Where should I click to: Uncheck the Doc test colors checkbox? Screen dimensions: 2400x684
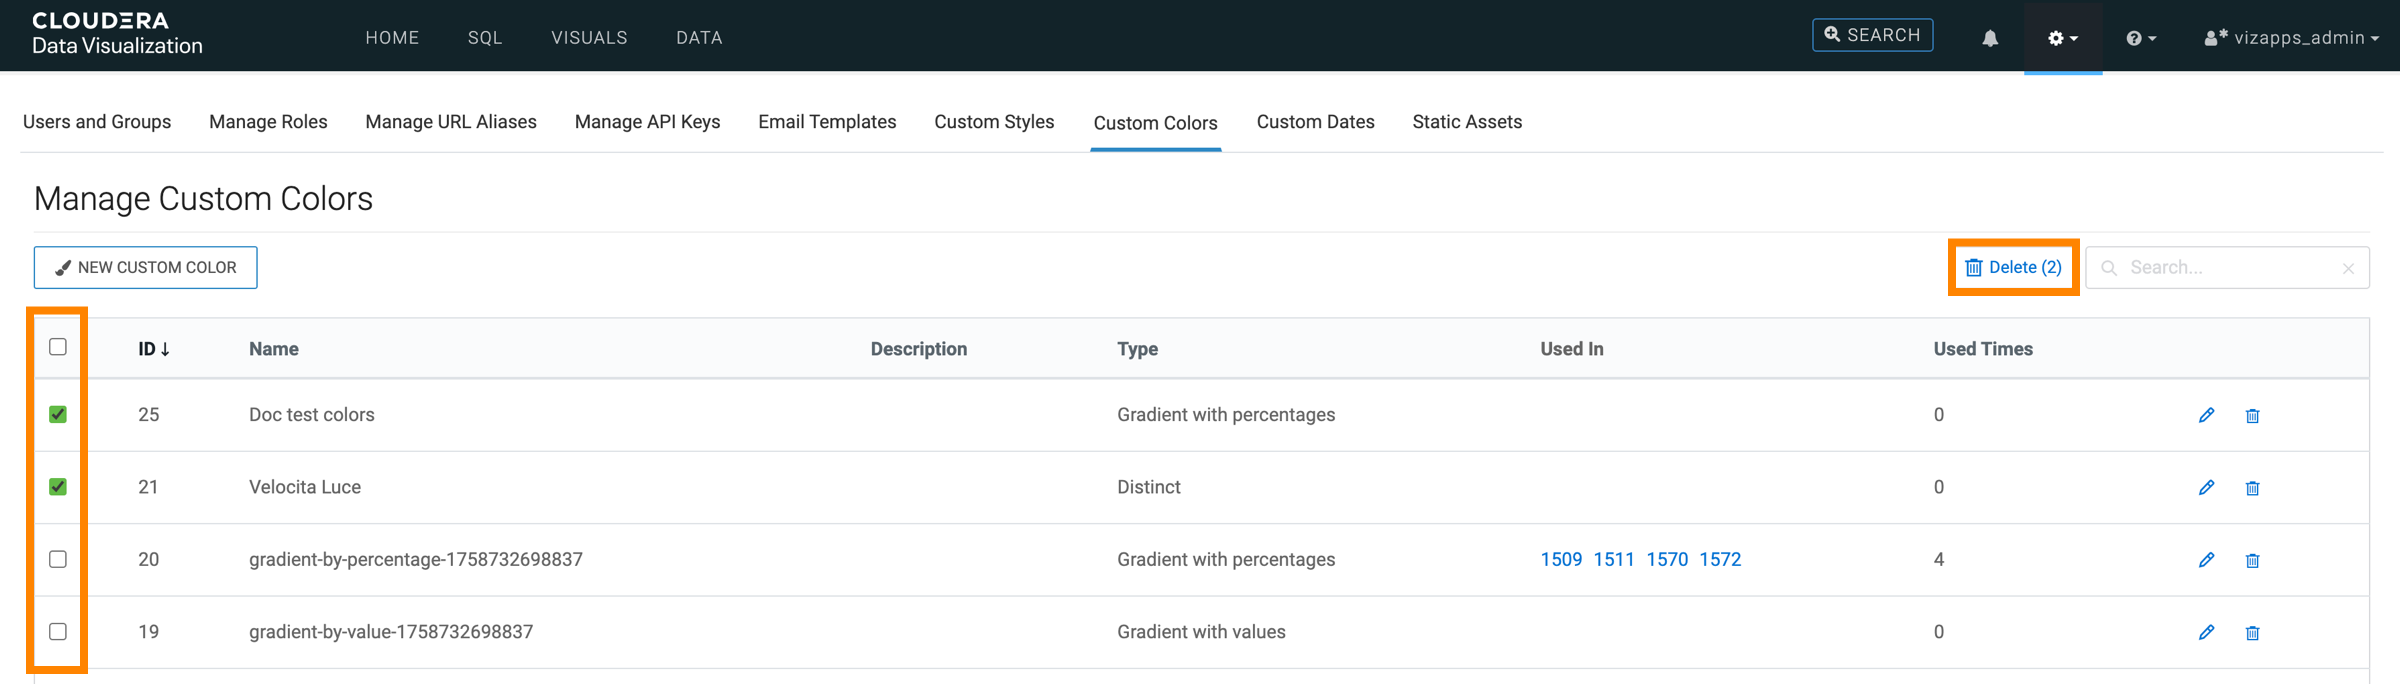58,414
